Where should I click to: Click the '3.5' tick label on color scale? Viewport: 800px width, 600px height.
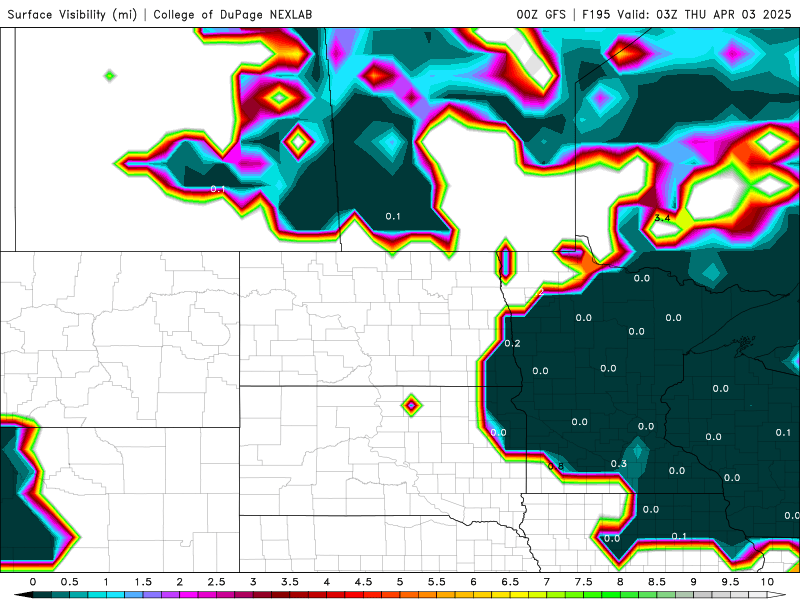pyautogui.click(x=290, y=582)
